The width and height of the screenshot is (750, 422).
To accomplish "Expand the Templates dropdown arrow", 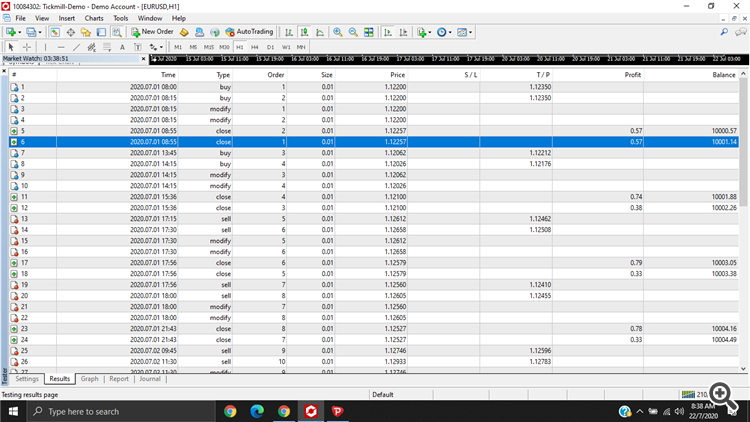I will click(x=471, y=33).
